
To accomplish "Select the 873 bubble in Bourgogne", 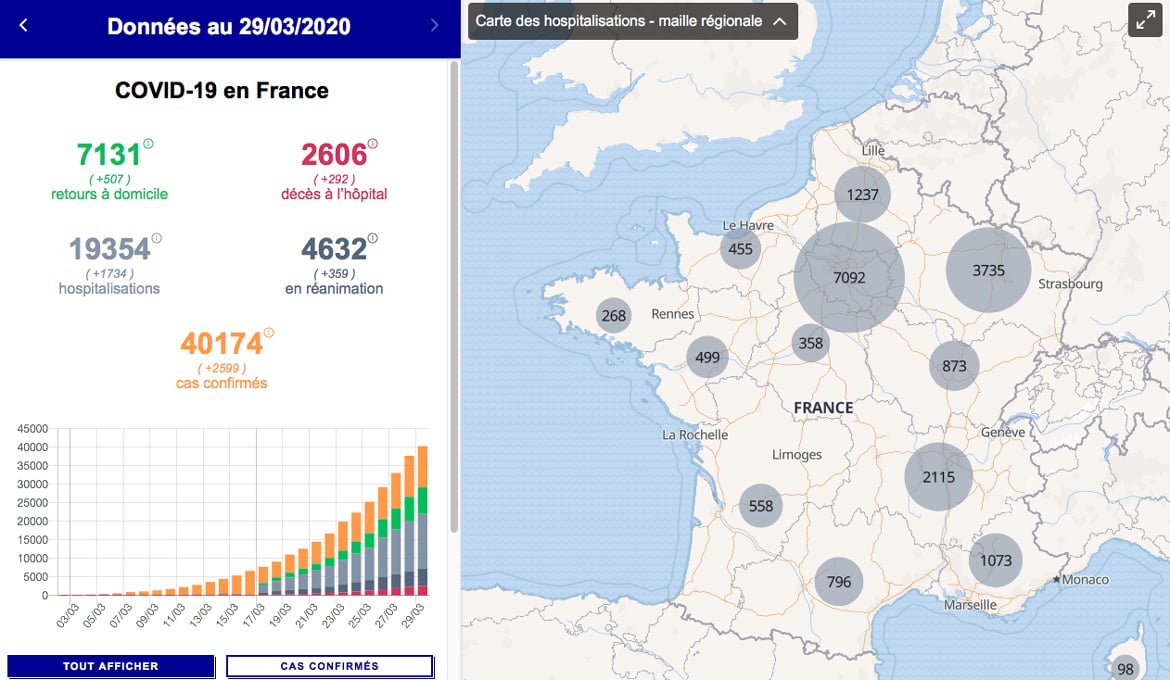I will [x=954, y=366].
